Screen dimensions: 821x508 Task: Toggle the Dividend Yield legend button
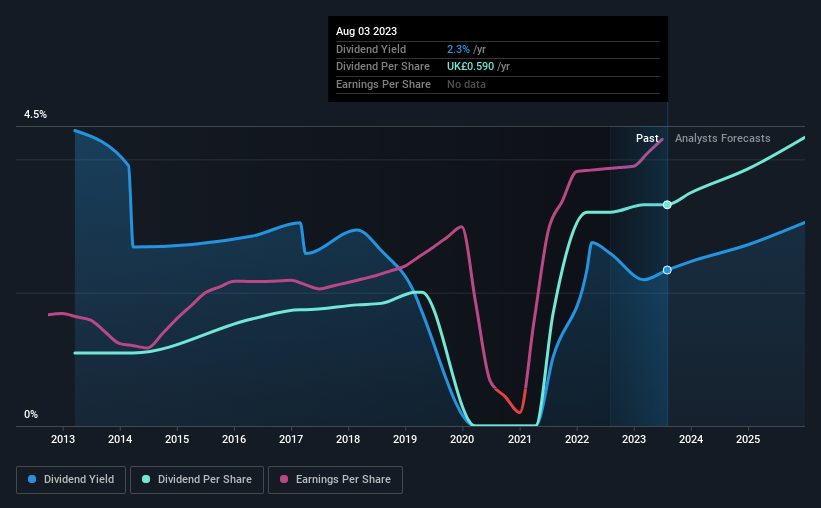click(71, 480)
